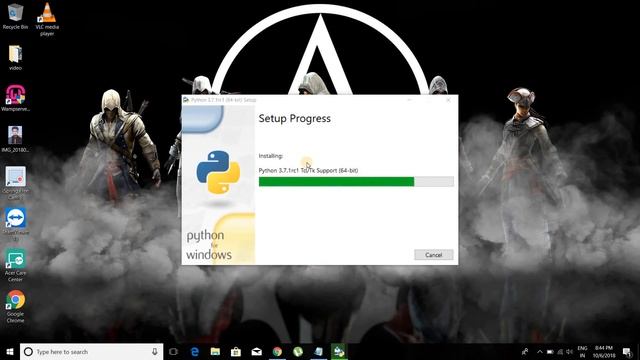Select the Free Cam desktop shortcut
Image resolution: width=640 pixels, height=360 pixels.
16,182
